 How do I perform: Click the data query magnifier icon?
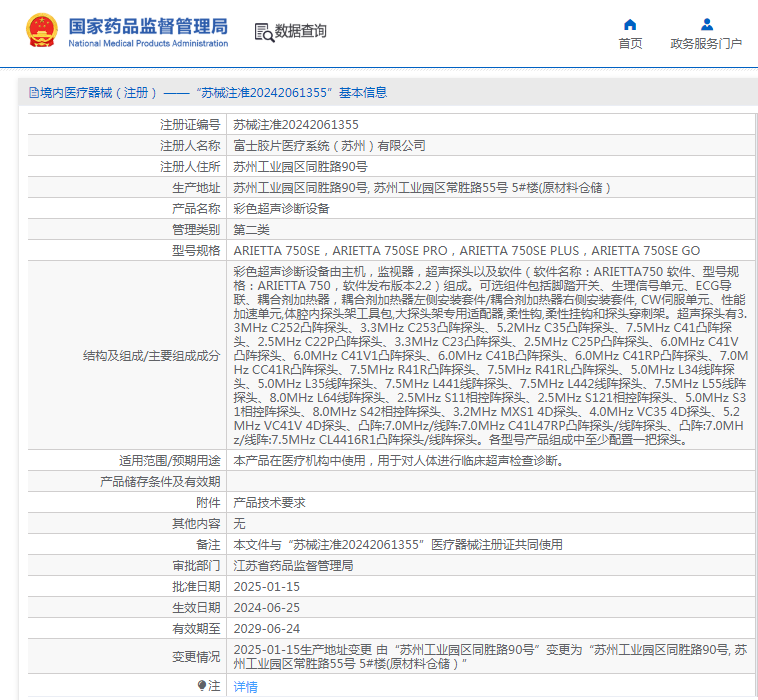(264, 32)
